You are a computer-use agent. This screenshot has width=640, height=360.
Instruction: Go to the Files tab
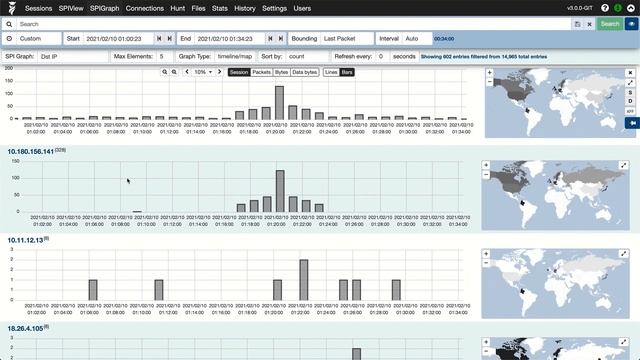[x=198, y=8]
